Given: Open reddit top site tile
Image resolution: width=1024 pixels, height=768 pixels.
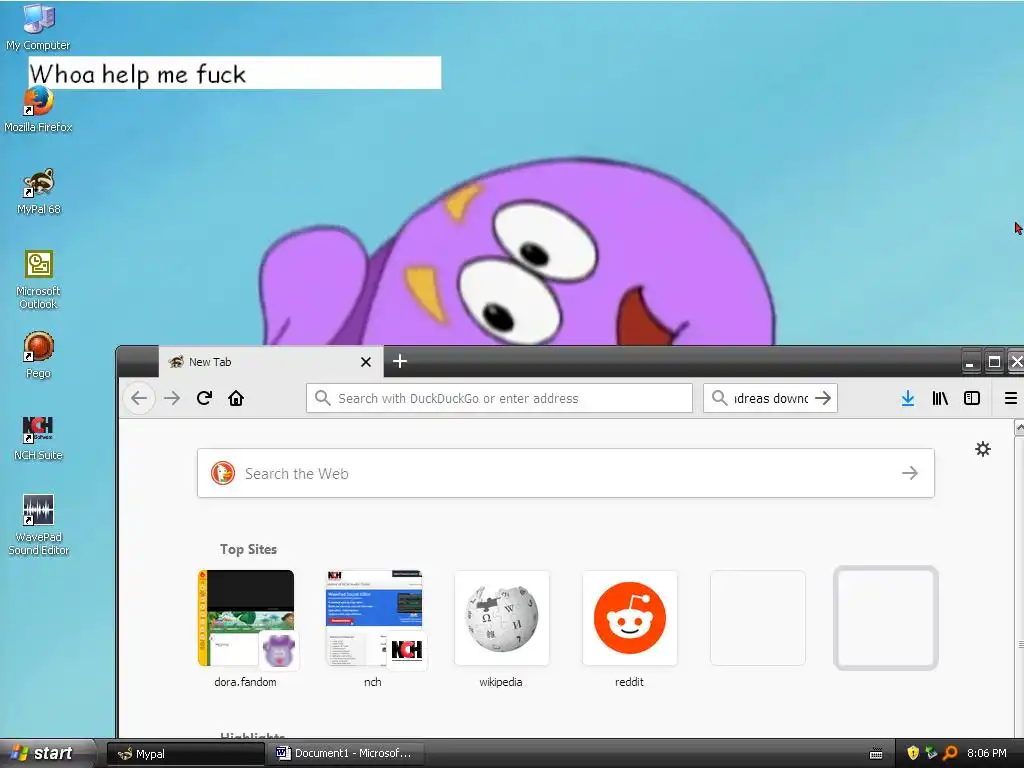Looking at the screenshot, I should coord(630,618).
